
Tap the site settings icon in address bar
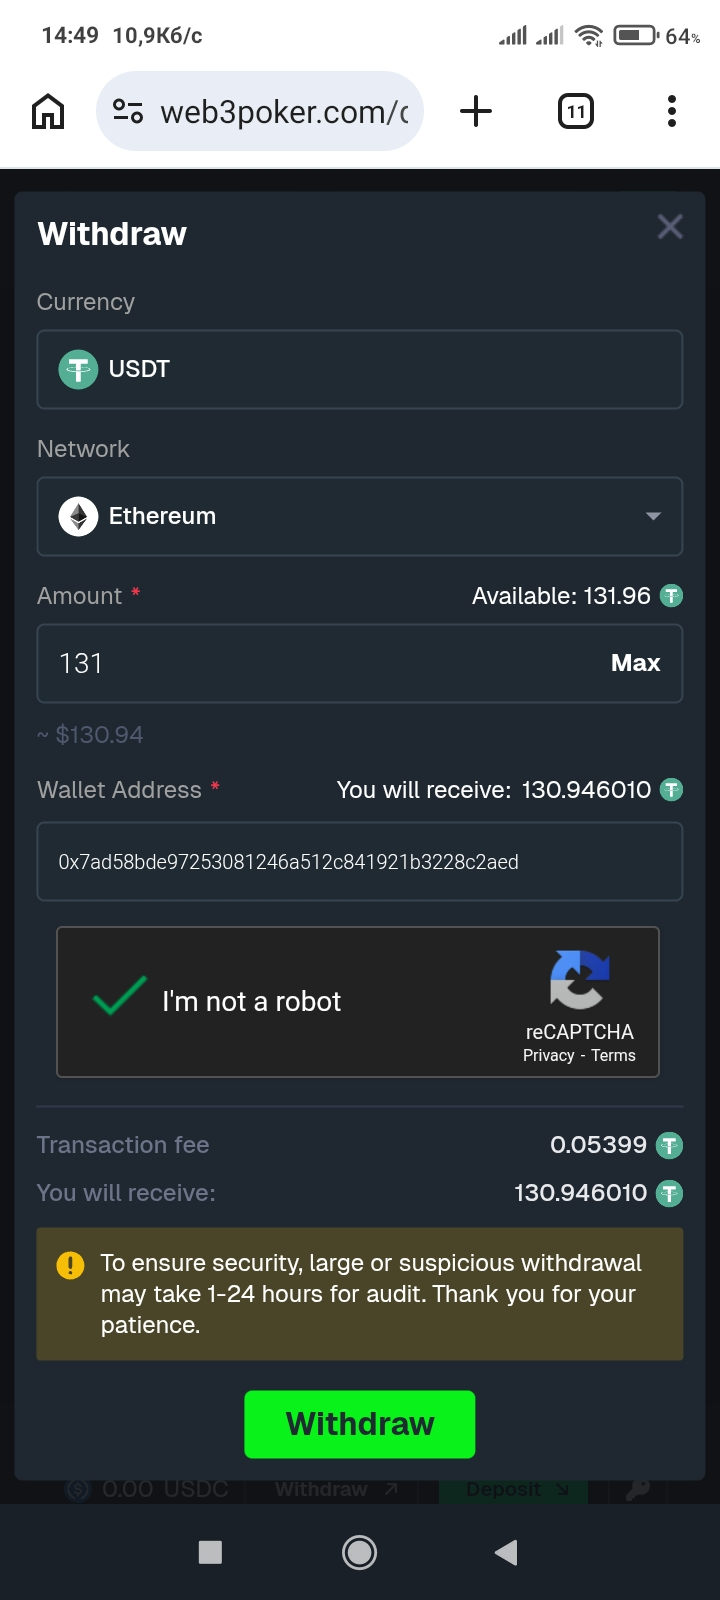(x=128, y=111)
